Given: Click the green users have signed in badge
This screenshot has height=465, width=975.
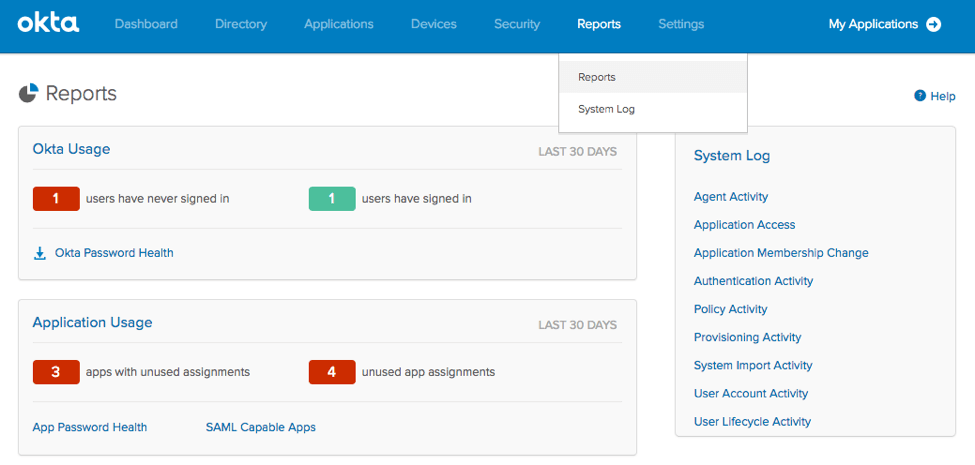Looking at the screenshot, I should (332, 198).
